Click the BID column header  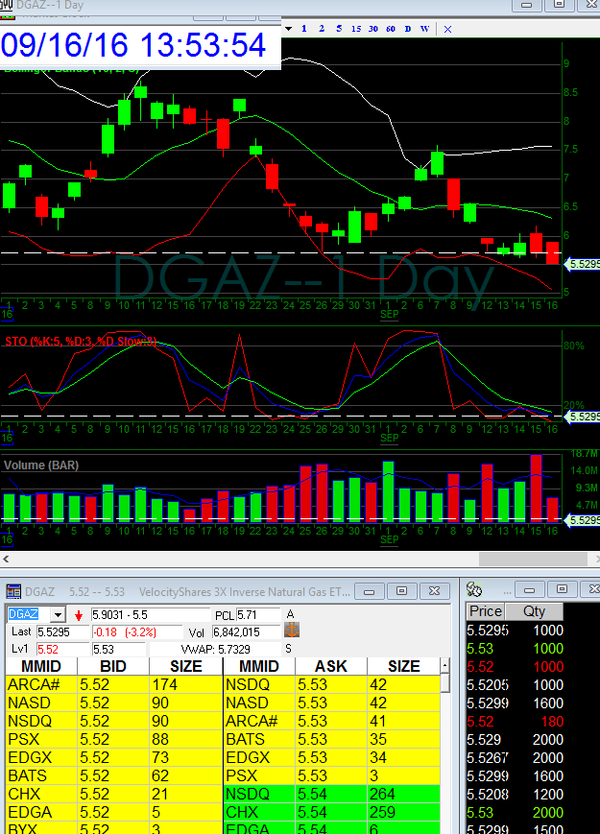point(113,666)
